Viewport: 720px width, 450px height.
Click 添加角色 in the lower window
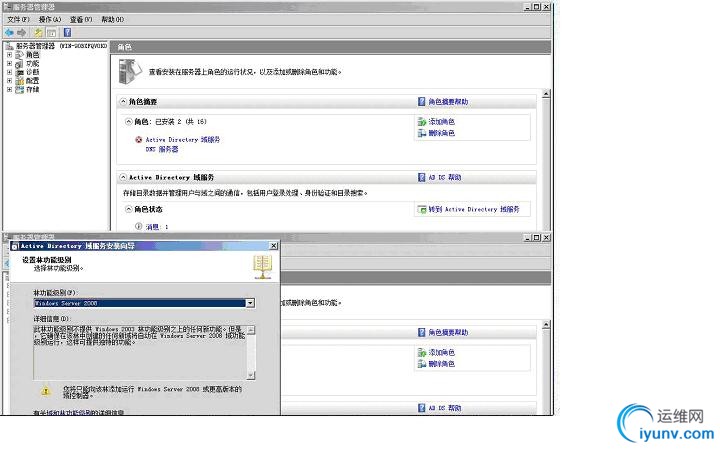(x=441, y=353)
